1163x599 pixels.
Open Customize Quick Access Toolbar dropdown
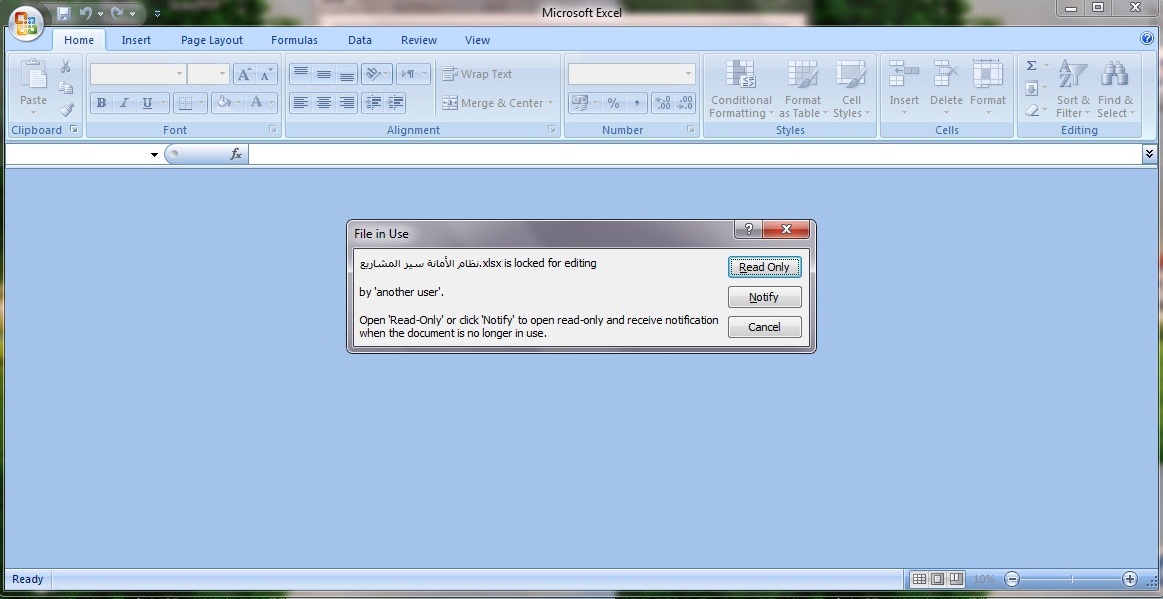pos(157,13)
